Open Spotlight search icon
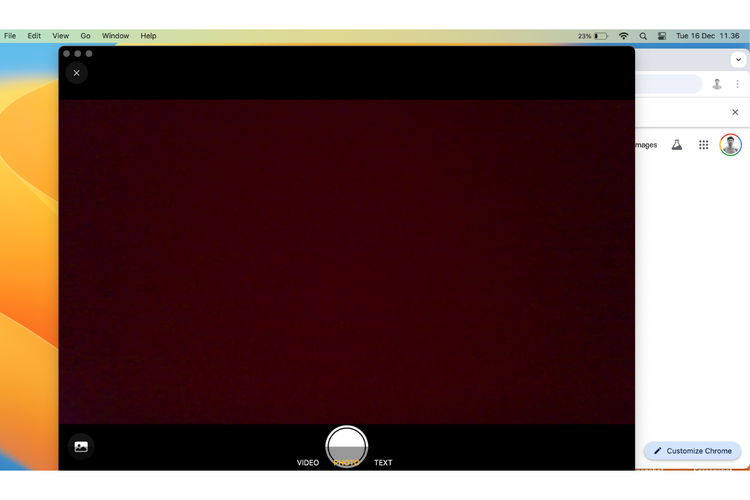 643,36
